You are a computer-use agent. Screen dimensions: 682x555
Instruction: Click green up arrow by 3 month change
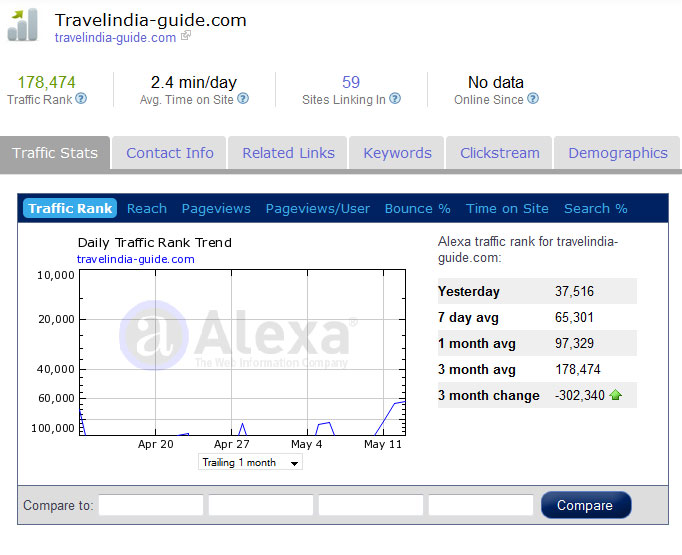[615, 395]
